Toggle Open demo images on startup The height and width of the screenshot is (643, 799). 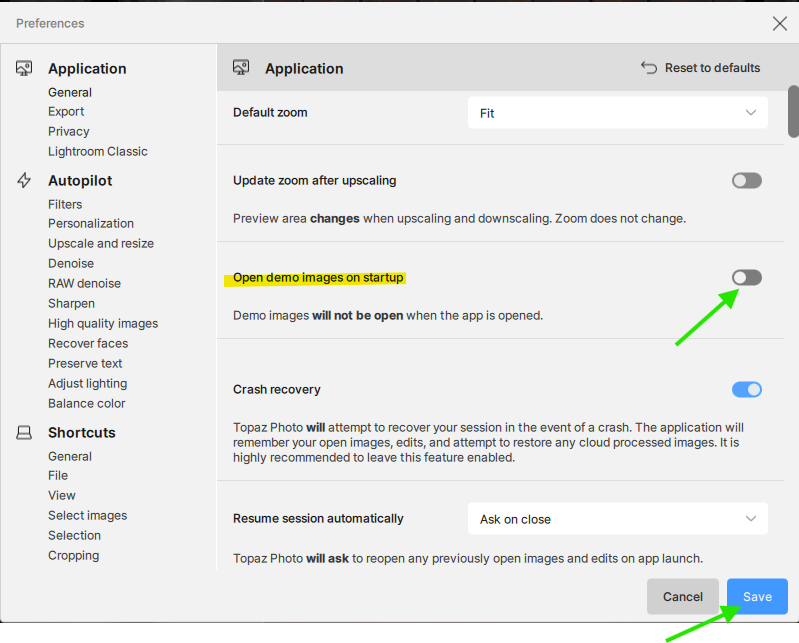click(746, 277)
